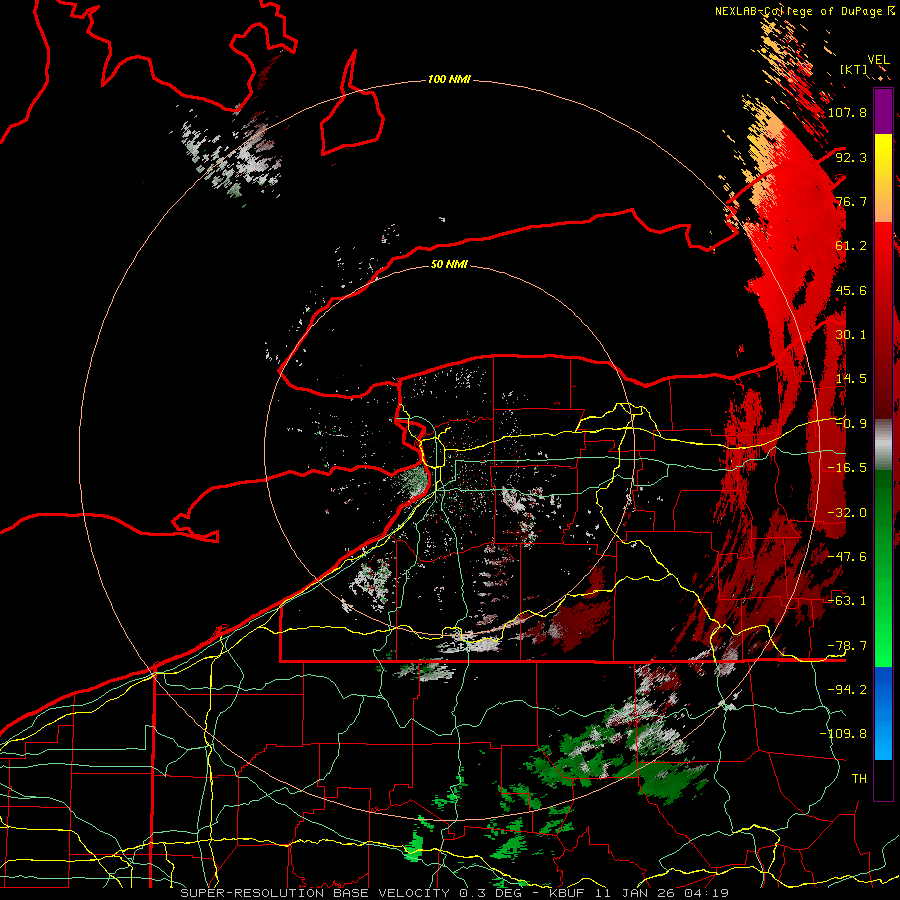The image size is (900, 900).
Task: Click the -109.8 velocity scale value
Action: pos(843,734)
